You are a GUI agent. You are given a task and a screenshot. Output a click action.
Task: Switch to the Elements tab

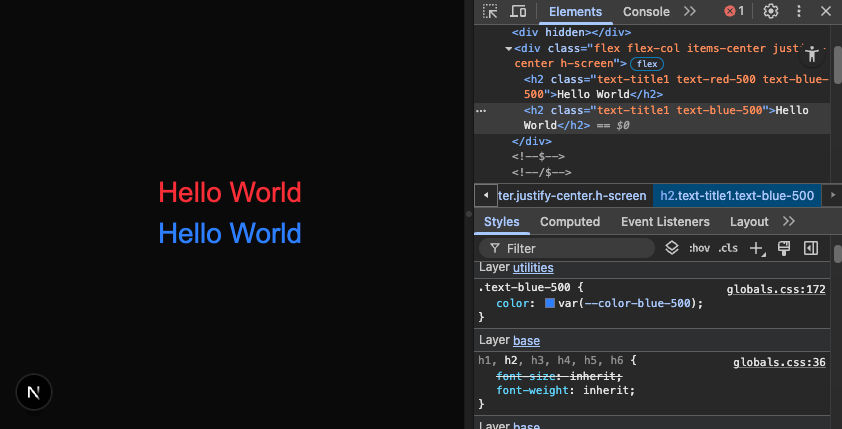[575, 12]
